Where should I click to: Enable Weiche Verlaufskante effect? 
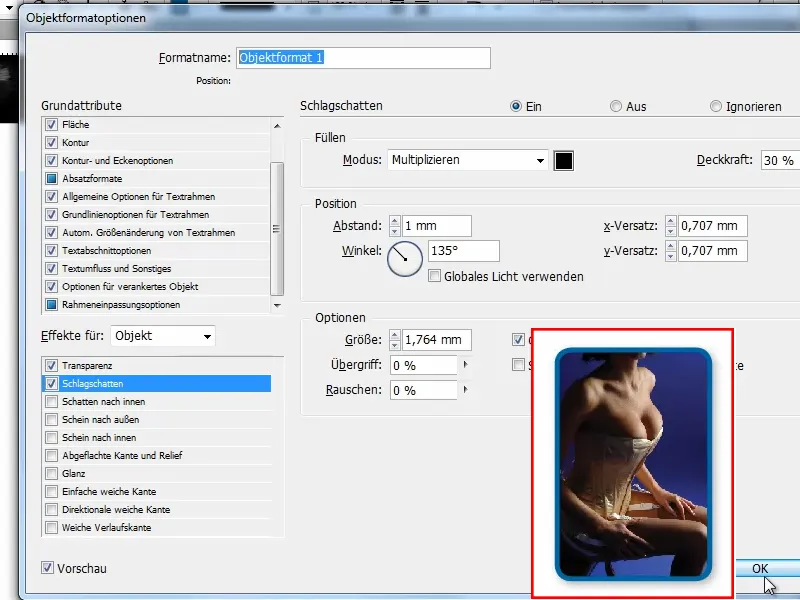51,528
